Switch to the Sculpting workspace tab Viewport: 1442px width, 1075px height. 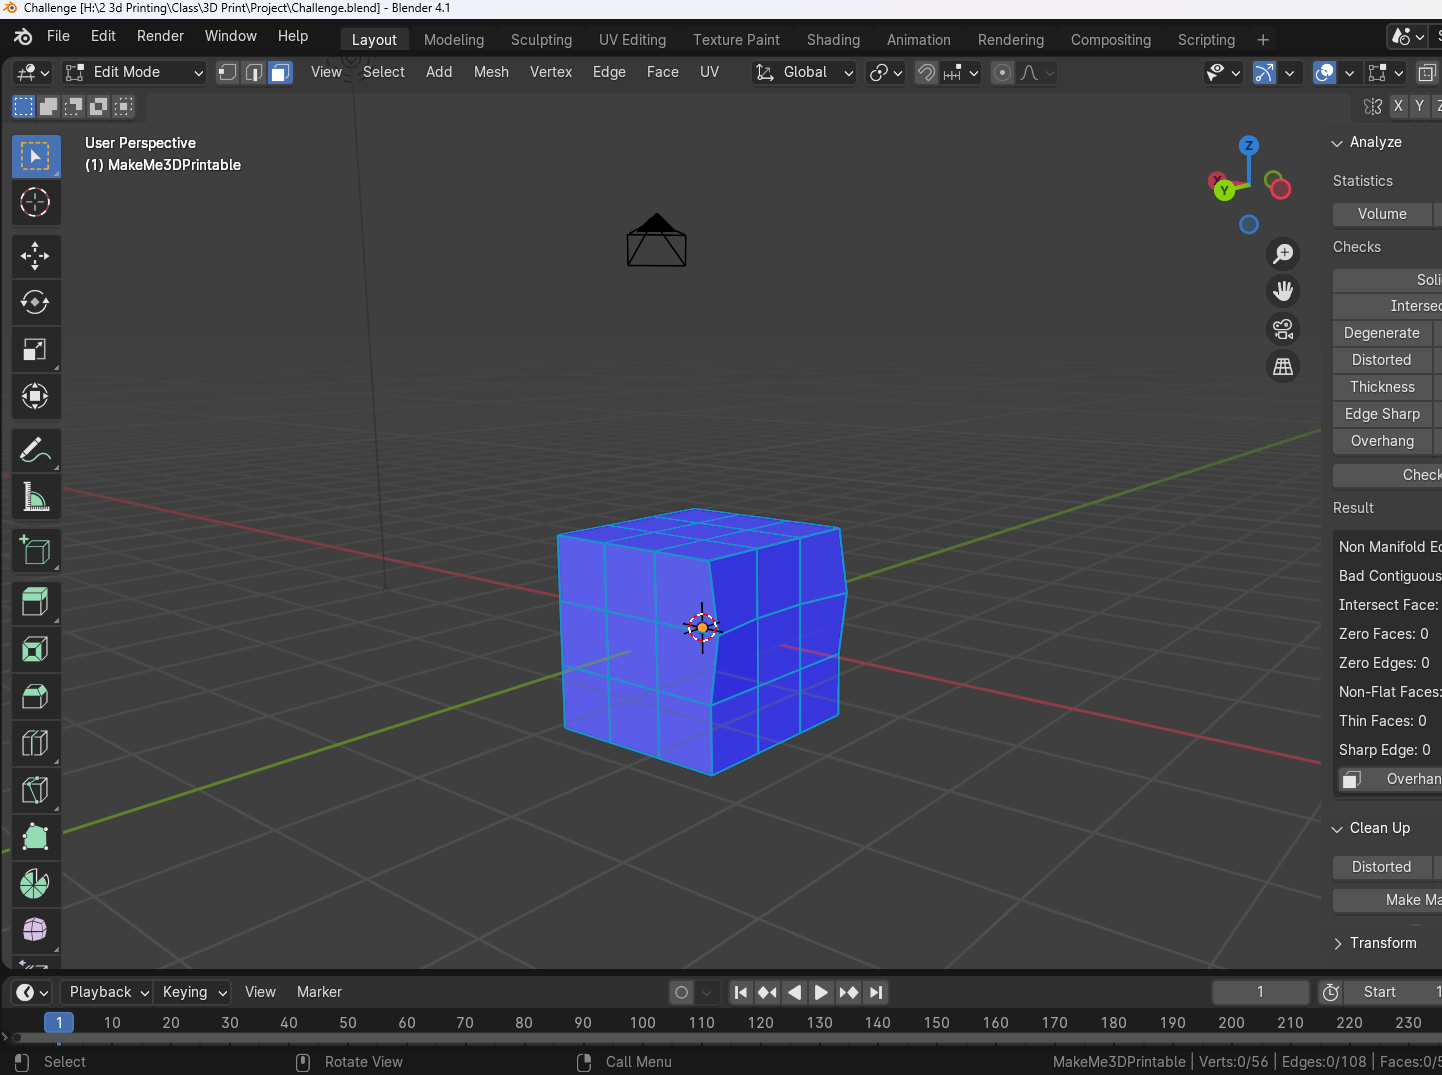point(541,40)
